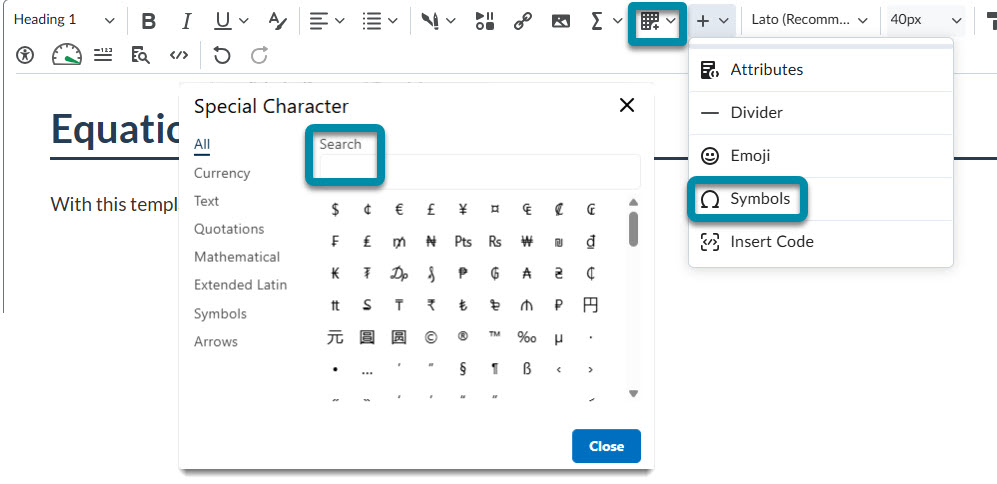Screen dimensions: 997x484
Task: Expand the alignment options chevron
Action: [340, 21]
